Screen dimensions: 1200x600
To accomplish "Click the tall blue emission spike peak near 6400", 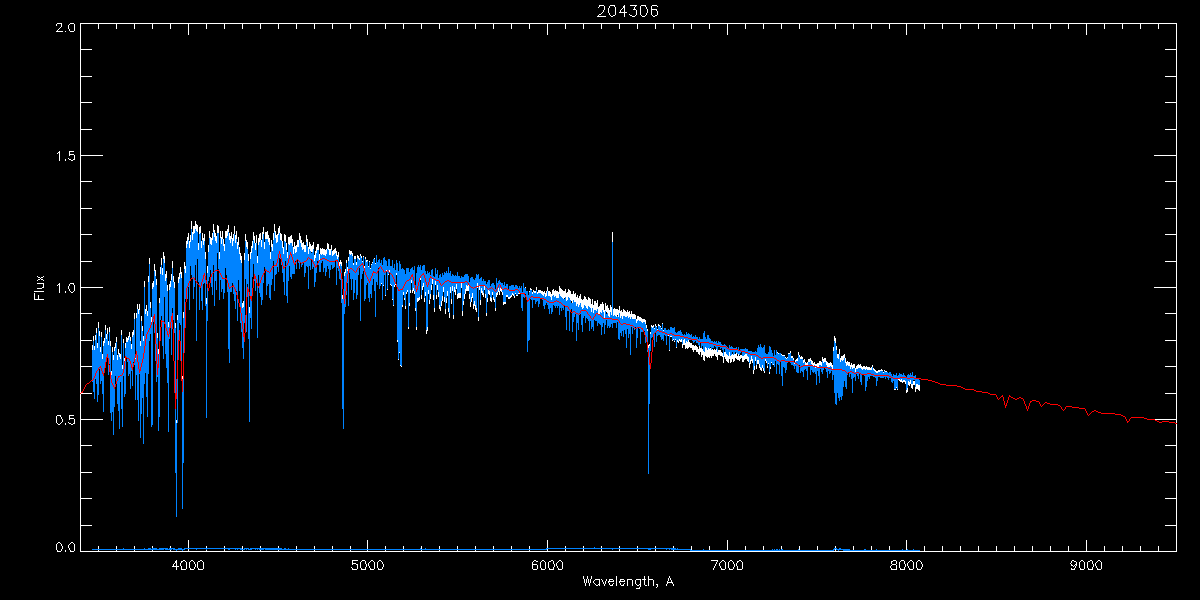I will point(612,234).
